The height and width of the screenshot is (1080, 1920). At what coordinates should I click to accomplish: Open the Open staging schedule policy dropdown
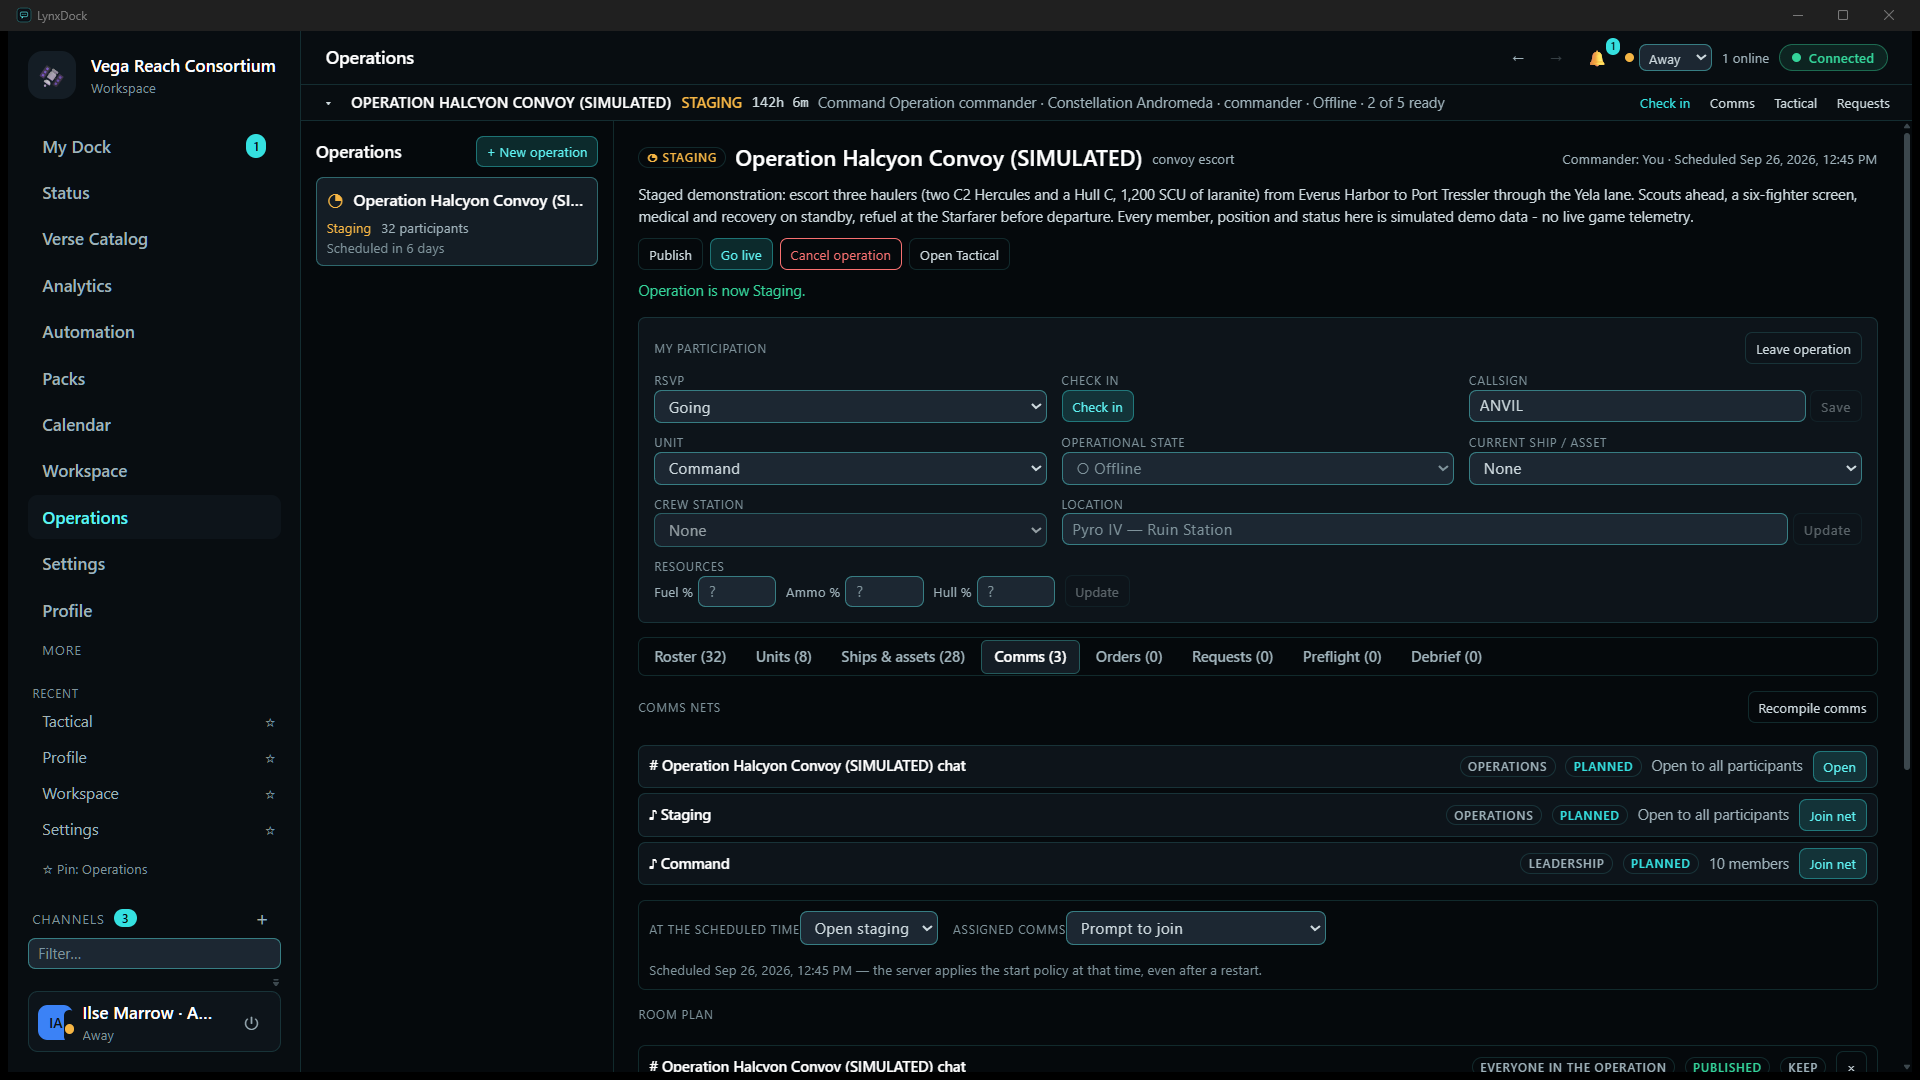tap(869, 929)
